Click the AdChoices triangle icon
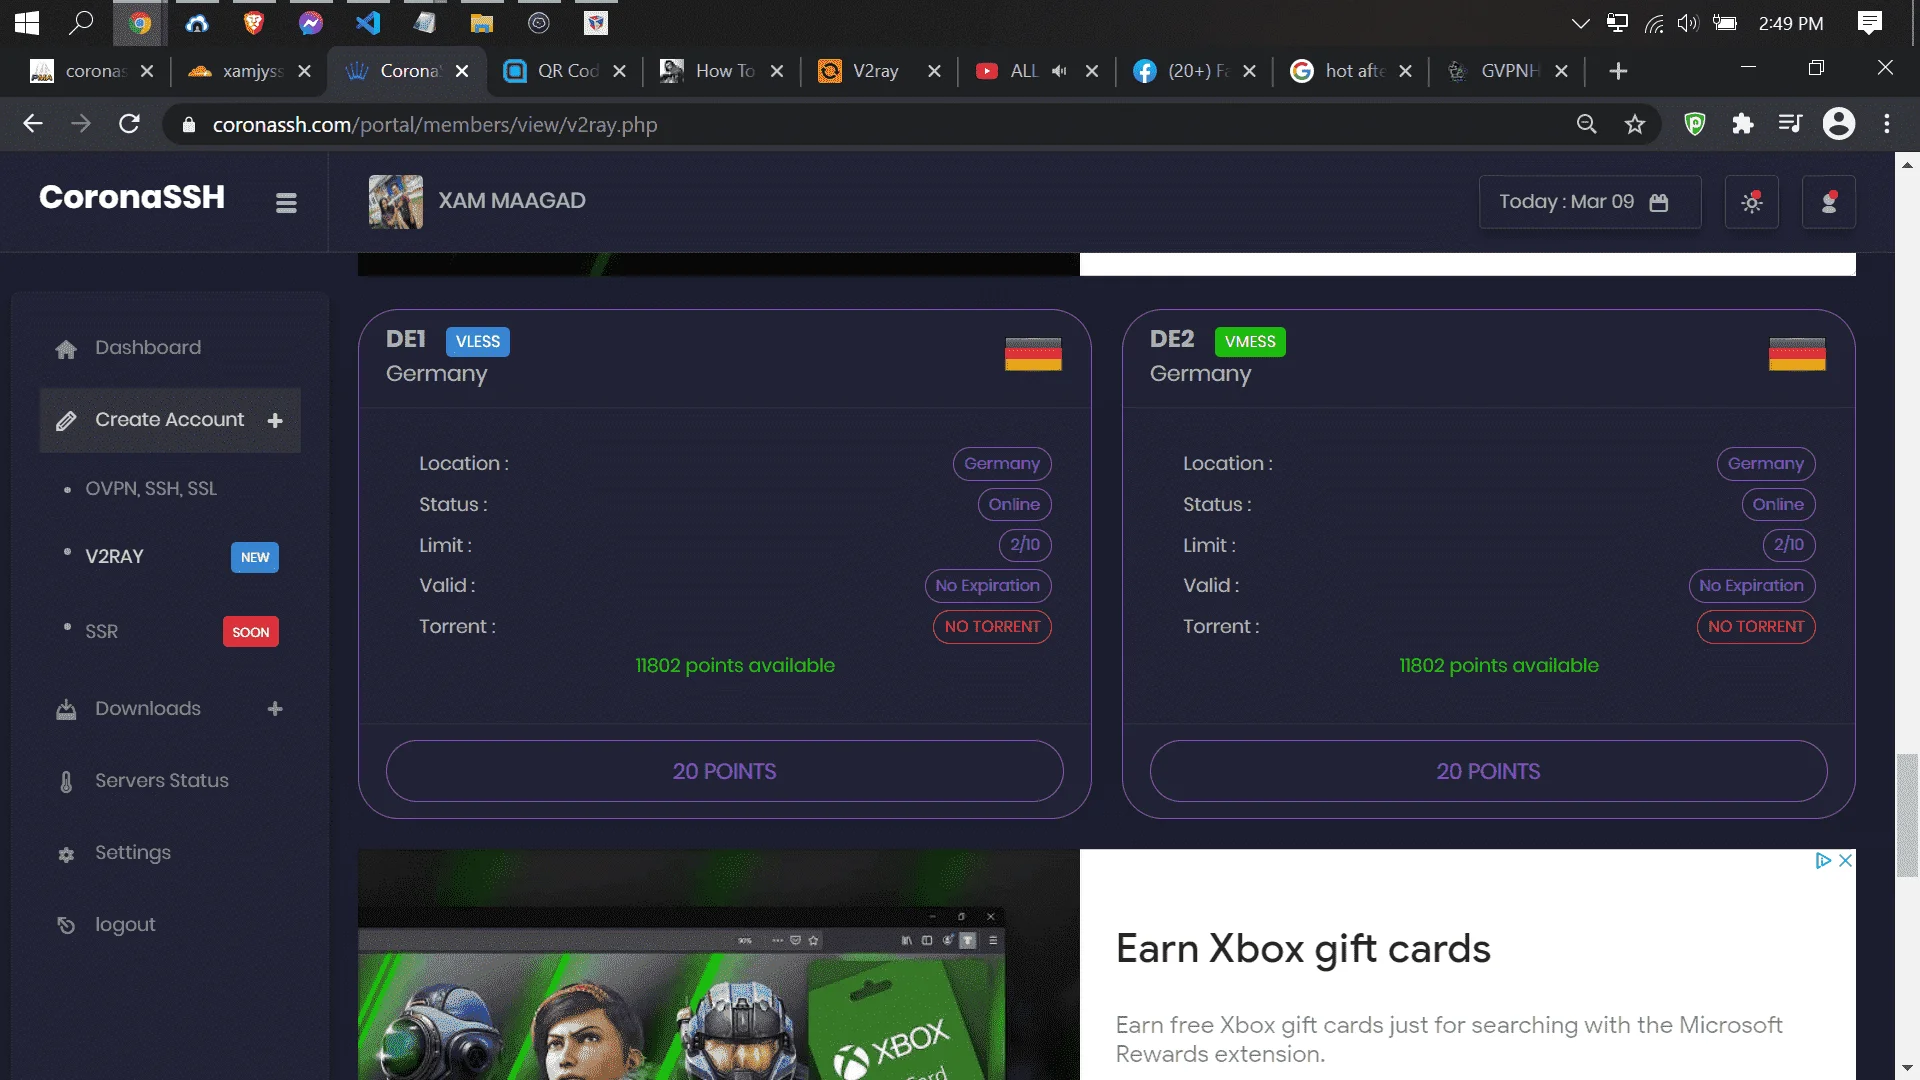 click(x=1822, y=860)
